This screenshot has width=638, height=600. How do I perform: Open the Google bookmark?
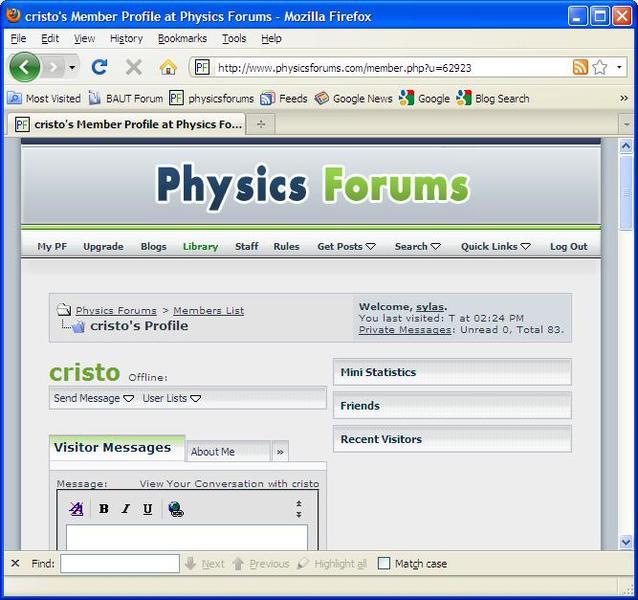[424, 98]
